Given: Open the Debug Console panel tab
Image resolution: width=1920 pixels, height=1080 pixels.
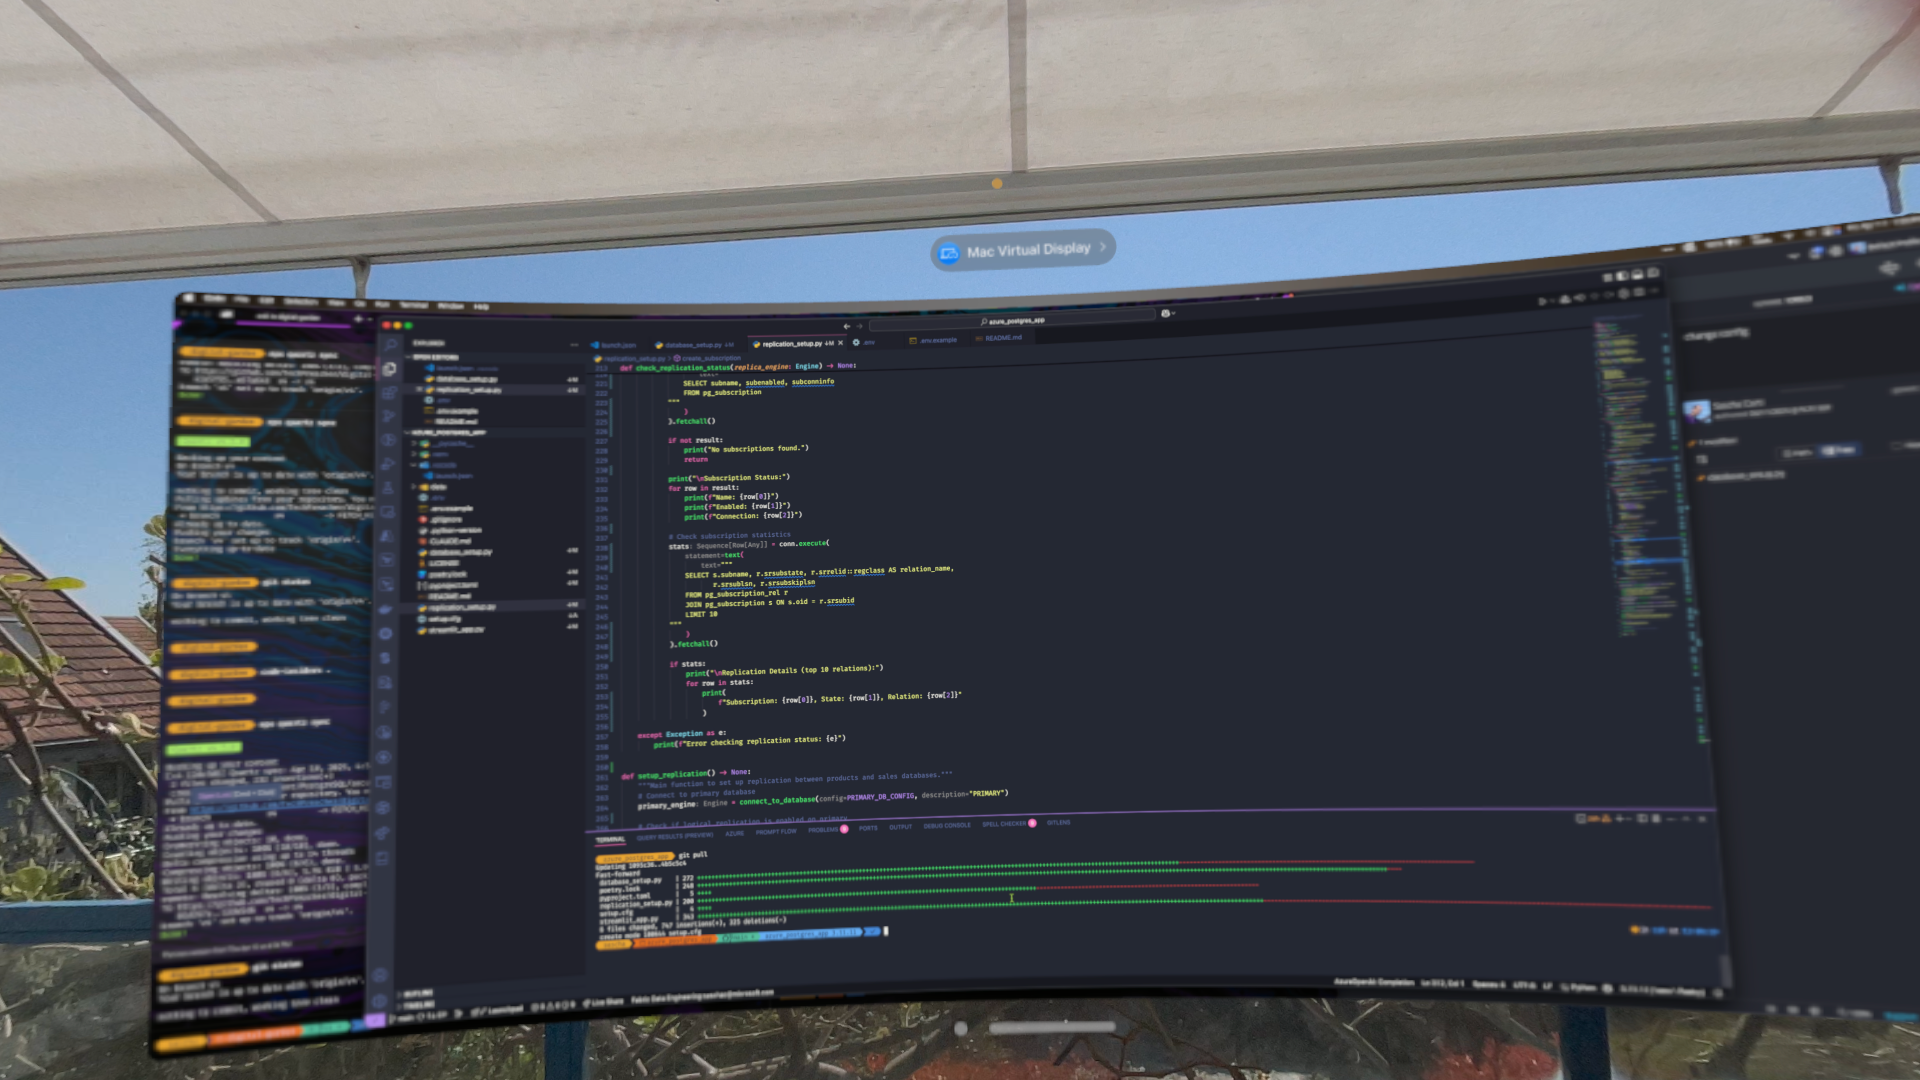Looking at the screenshot, I should click(x=946, y=826).
